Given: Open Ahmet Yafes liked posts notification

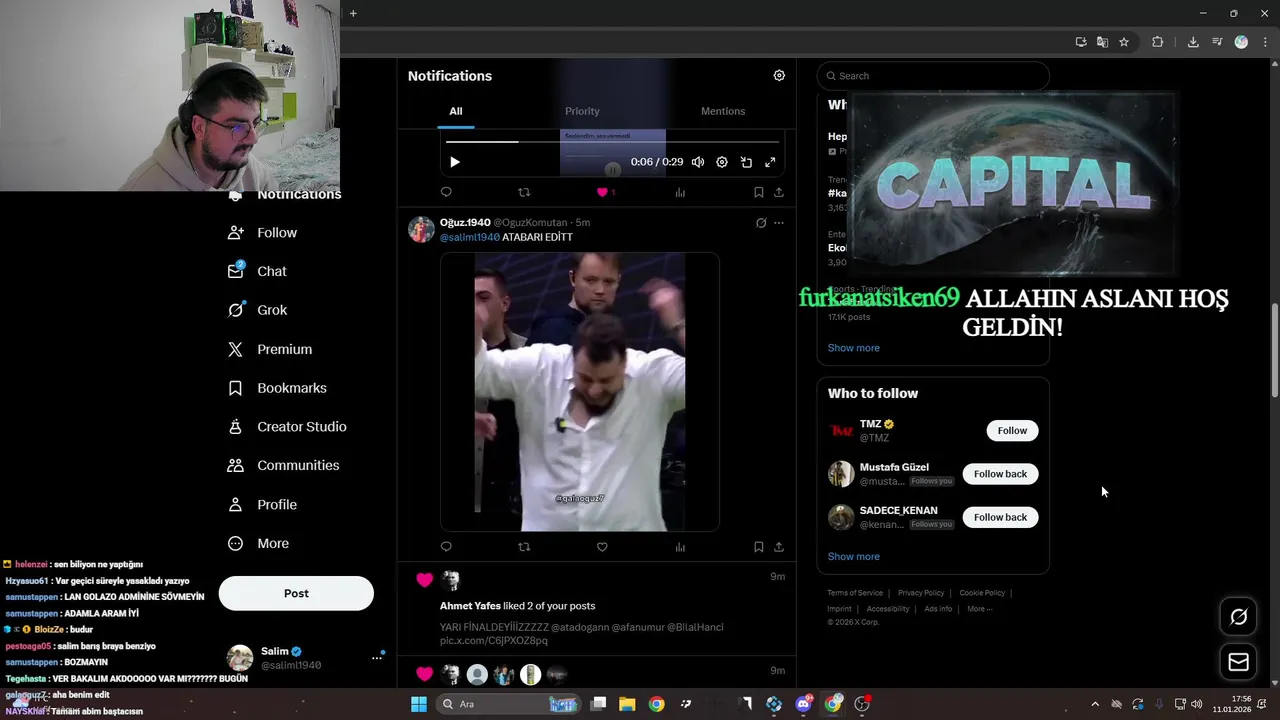Looking at the screenshot, I should click(596, 608).
